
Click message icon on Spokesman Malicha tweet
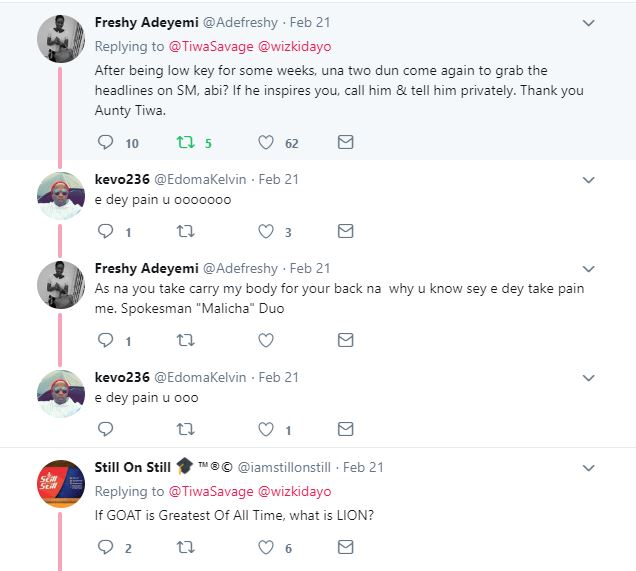(x=345, y=340)
